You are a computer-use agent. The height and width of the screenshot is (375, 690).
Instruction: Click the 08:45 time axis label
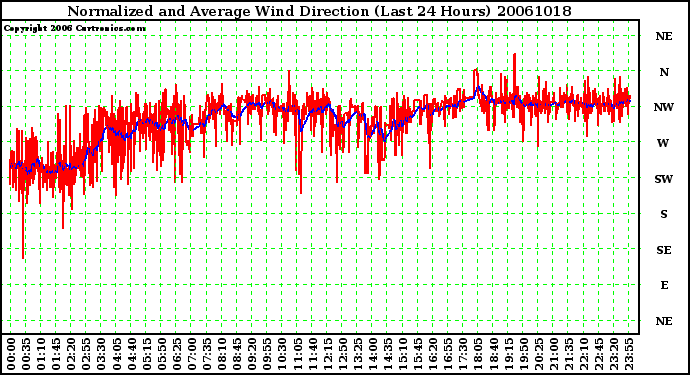tap(237, 354)
